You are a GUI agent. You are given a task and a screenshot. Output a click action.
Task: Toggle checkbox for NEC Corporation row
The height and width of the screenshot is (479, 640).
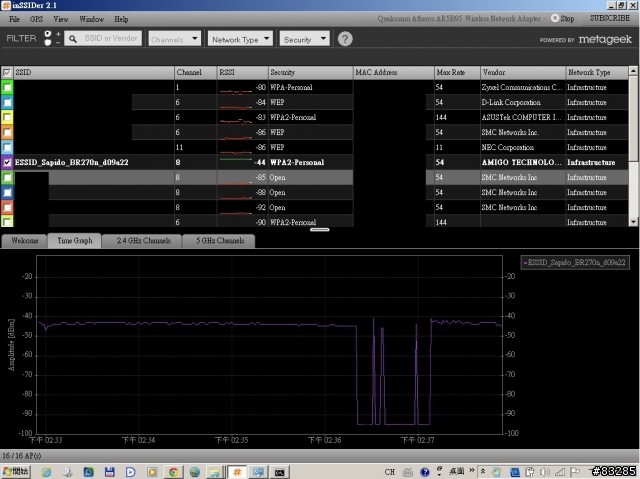tap(7, 147)
